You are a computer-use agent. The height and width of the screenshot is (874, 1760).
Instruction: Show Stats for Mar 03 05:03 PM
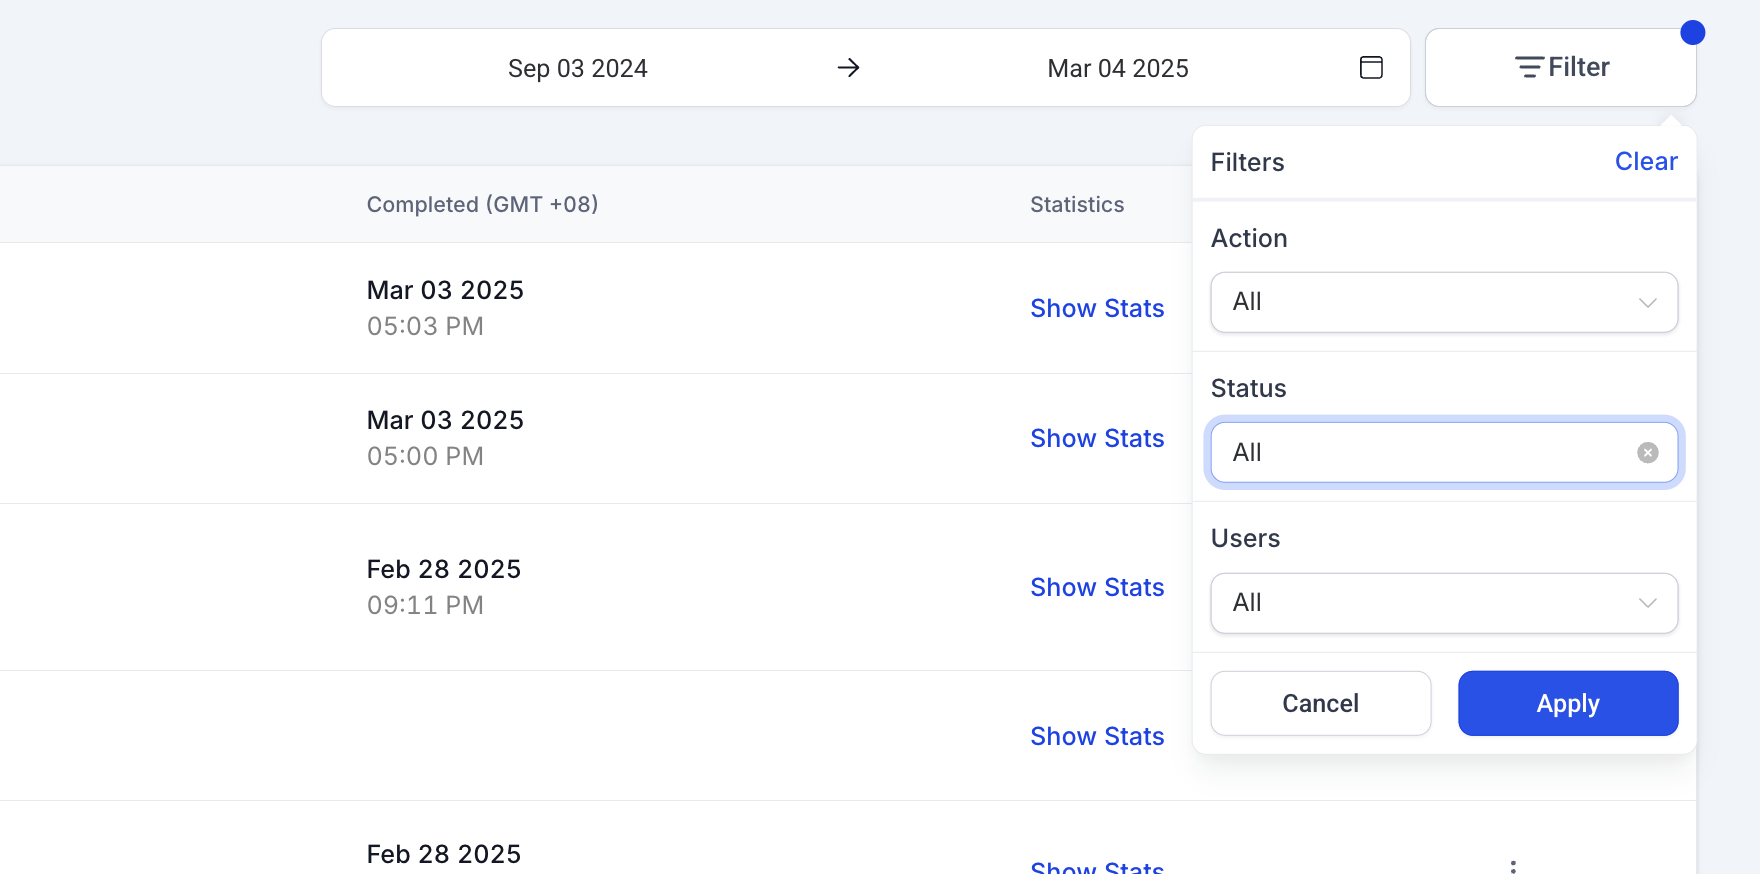[1097, 309]
